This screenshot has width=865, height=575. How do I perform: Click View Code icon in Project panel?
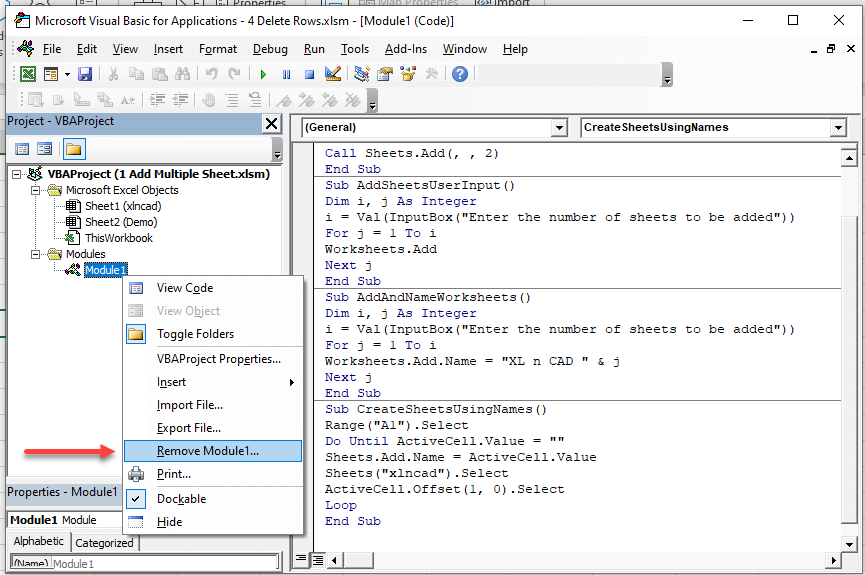[x=22, y=149]
